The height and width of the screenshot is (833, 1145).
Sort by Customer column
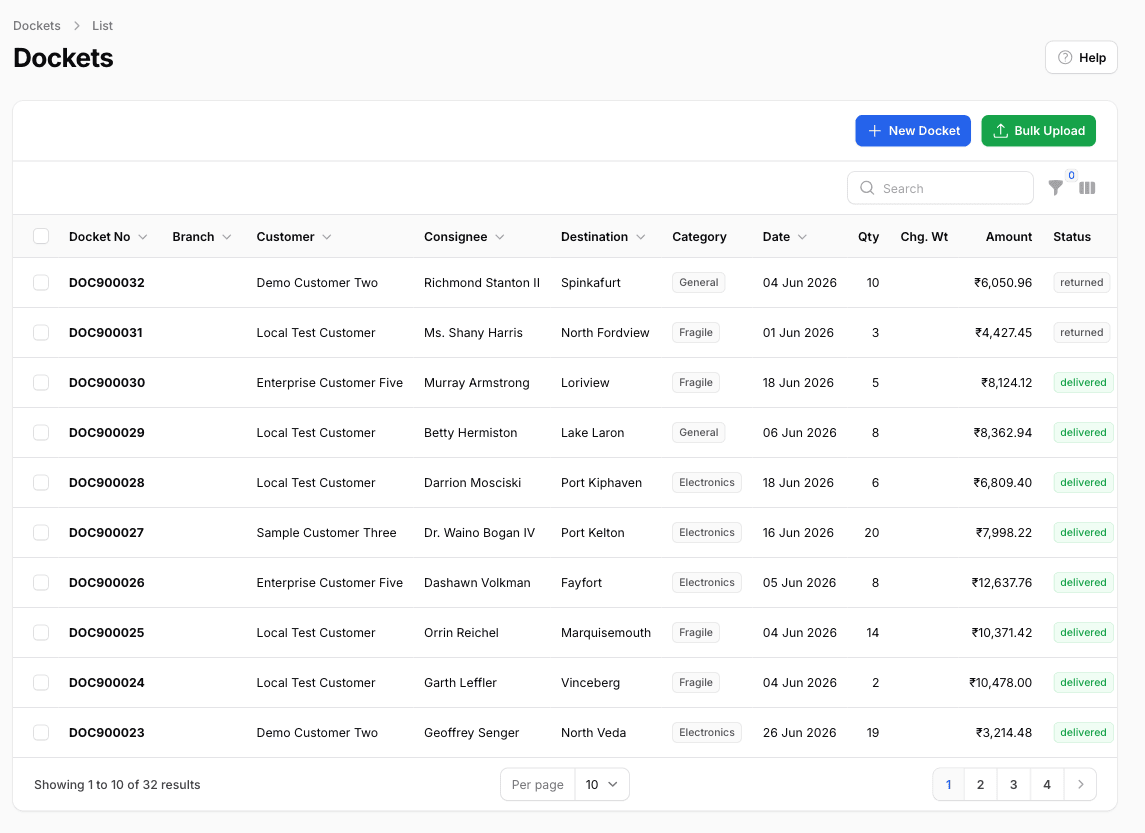tap(294, 237)
